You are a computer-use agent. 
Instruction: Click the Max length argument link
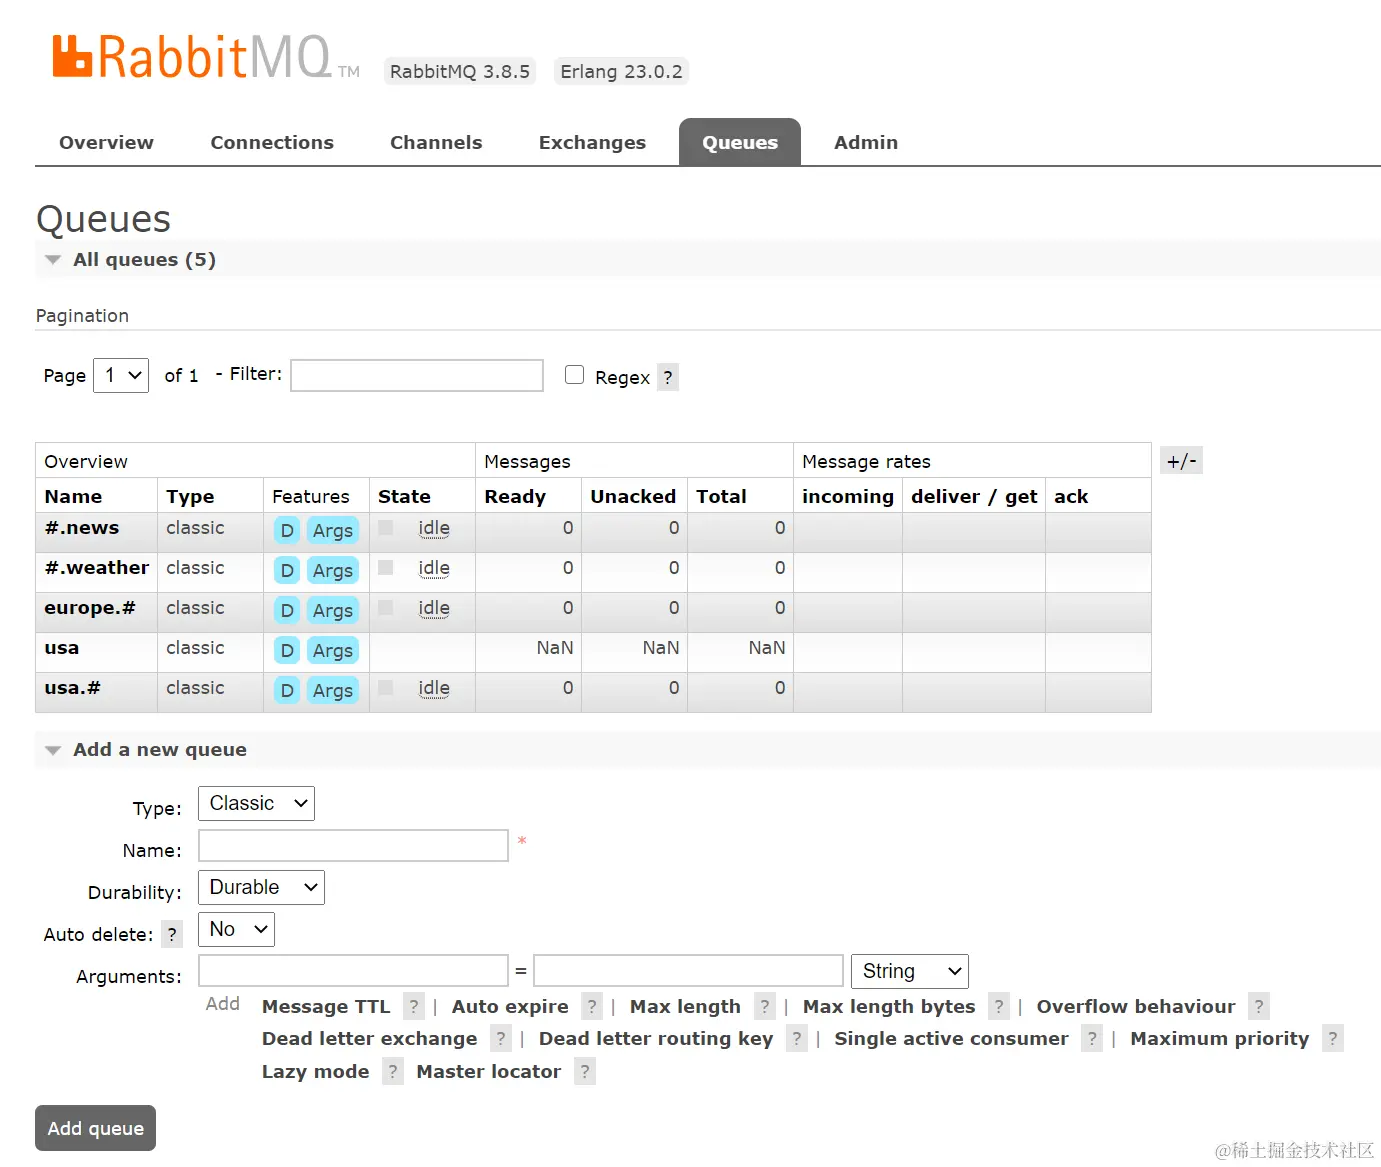(x=685, y=1006)
